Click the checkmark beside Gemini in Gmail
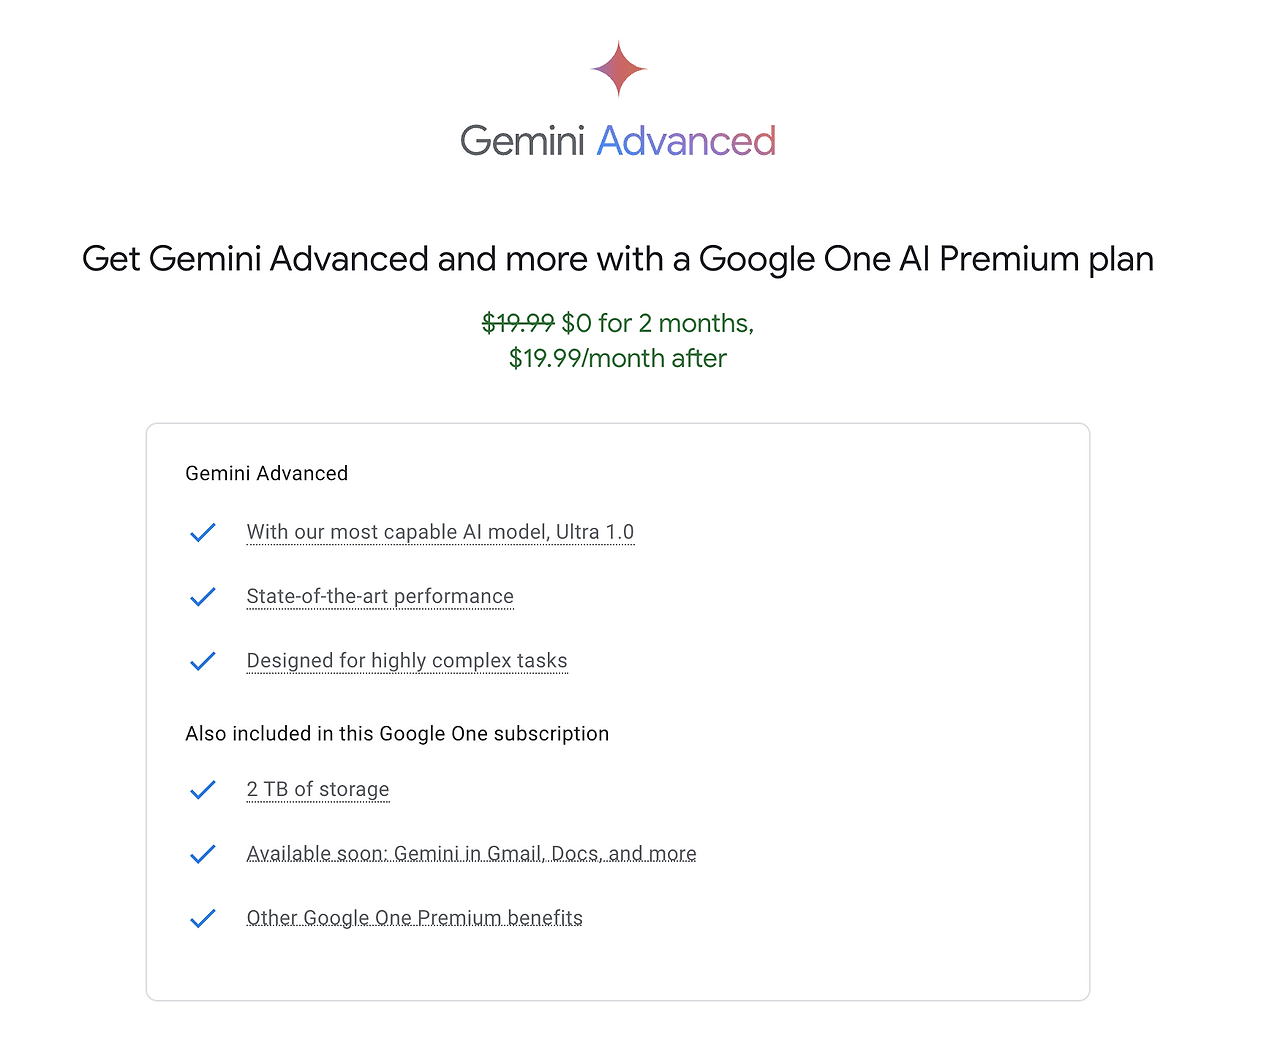The image size is (1280, 1057). click(x=203, y=853)
